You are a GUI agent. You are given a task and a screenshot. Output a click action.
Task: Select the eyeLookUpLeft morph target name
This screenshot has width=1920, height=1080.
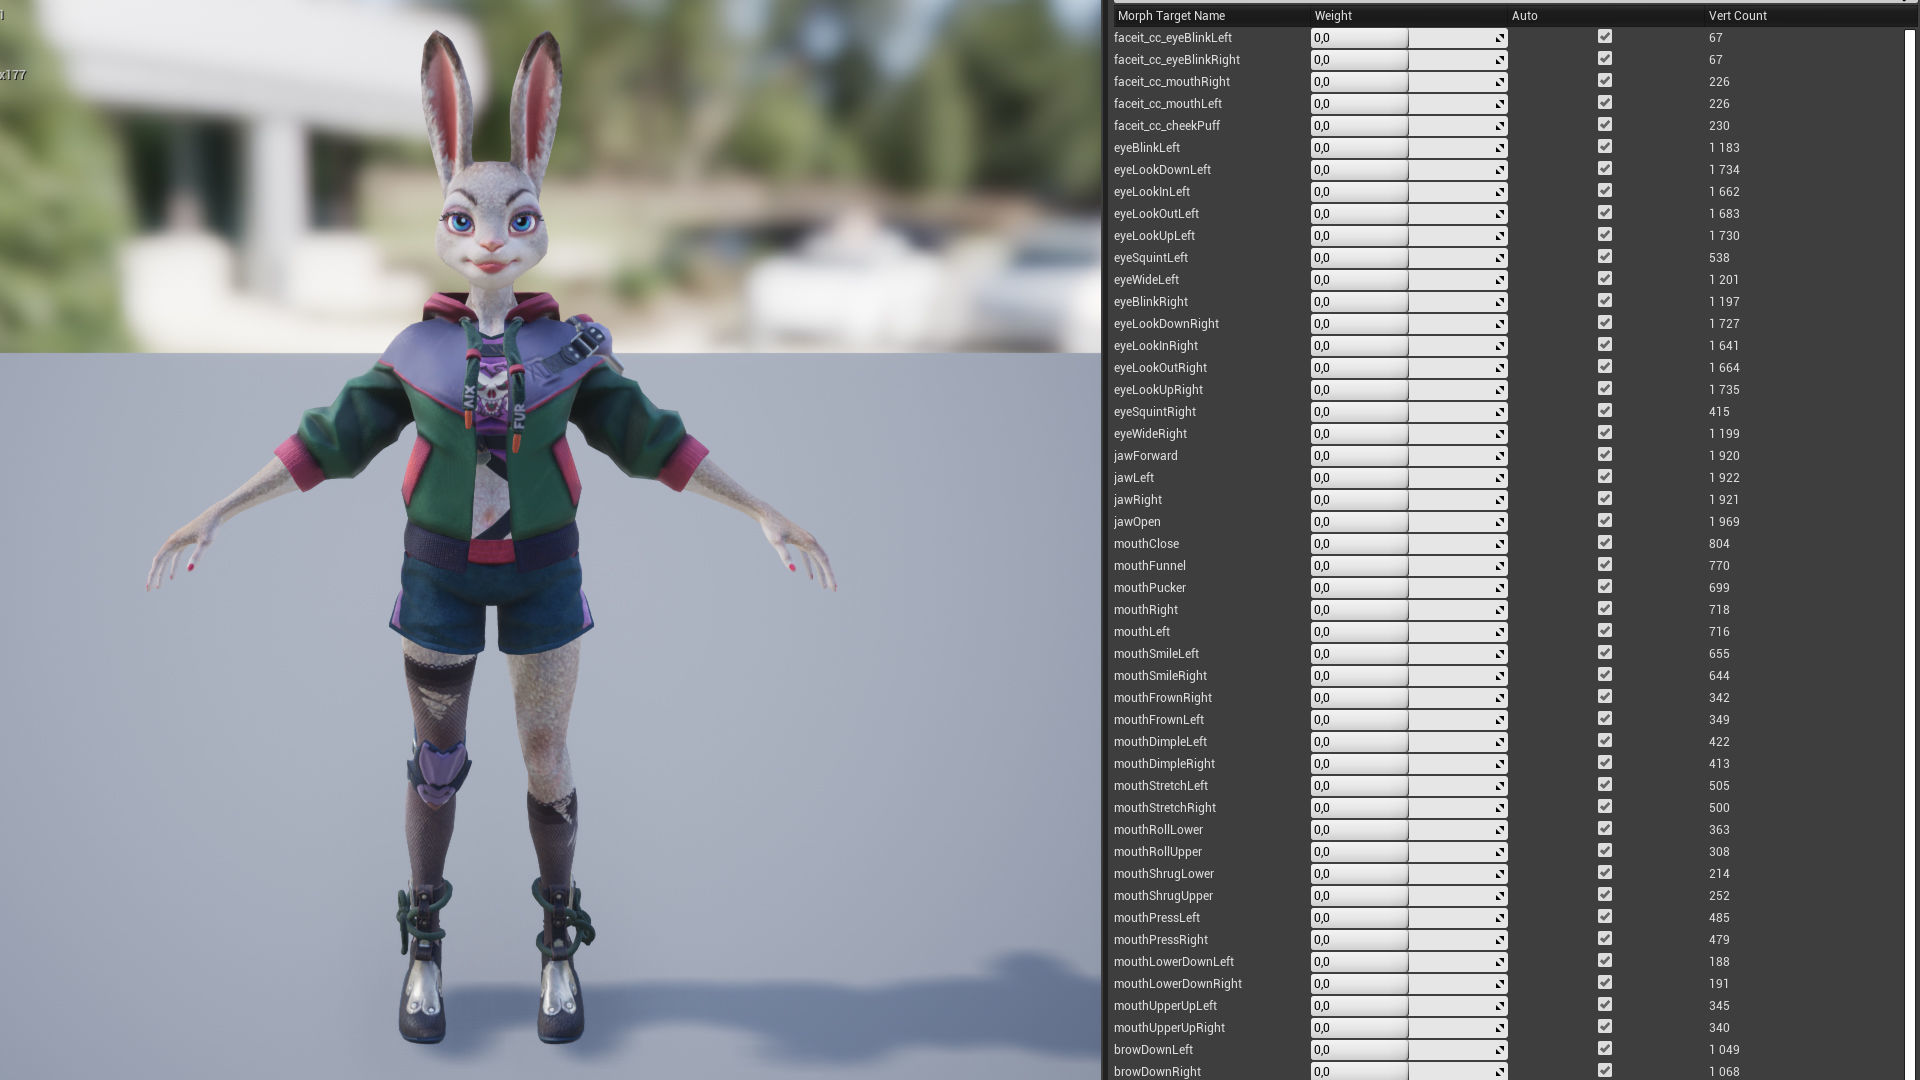click(x=1154, y=236)
